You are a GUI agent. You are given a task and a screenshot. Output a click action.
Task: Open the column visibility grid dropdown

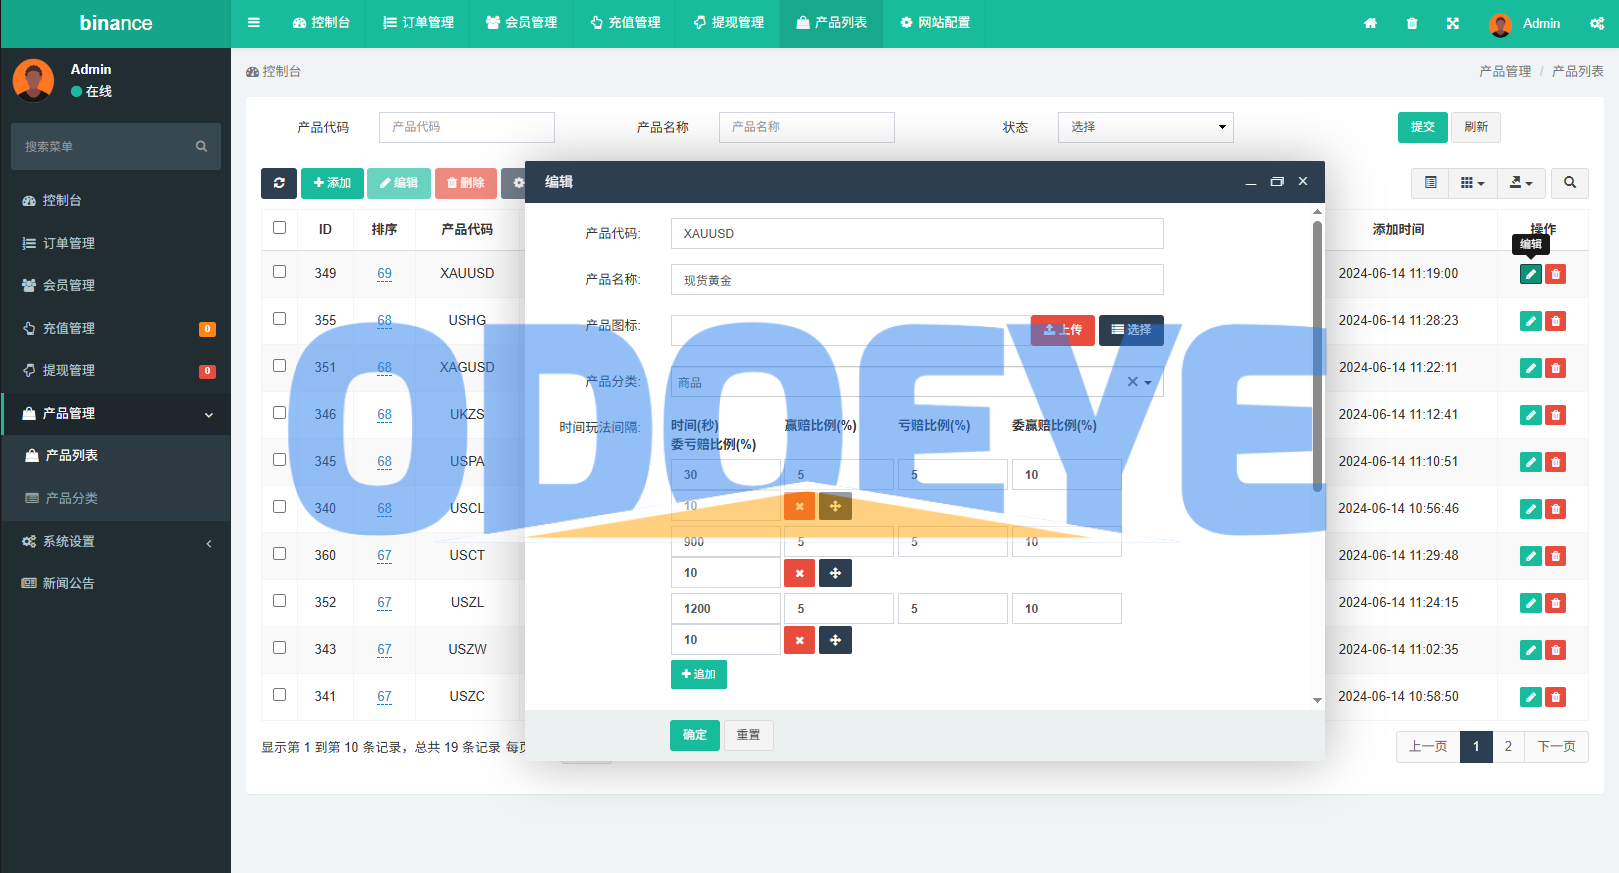(x=1472, y=183)
